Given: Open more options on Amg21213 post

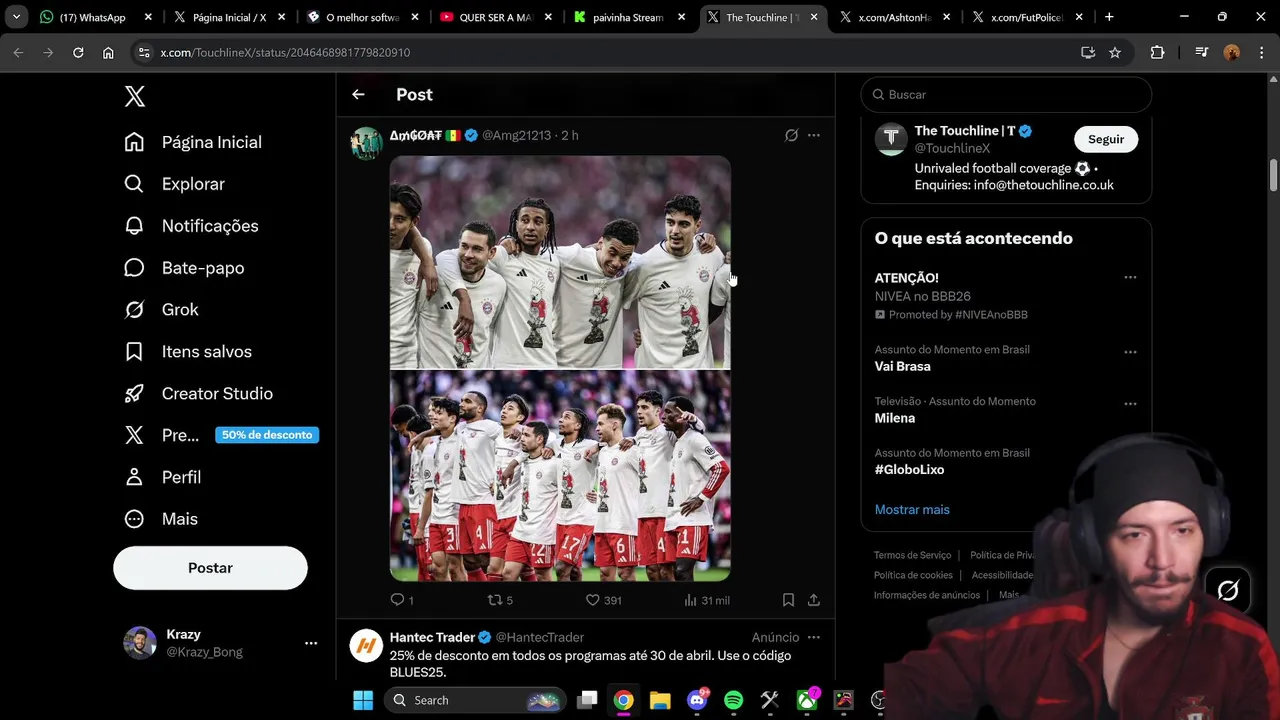Looking at the screenshot, I should (814, 135).
